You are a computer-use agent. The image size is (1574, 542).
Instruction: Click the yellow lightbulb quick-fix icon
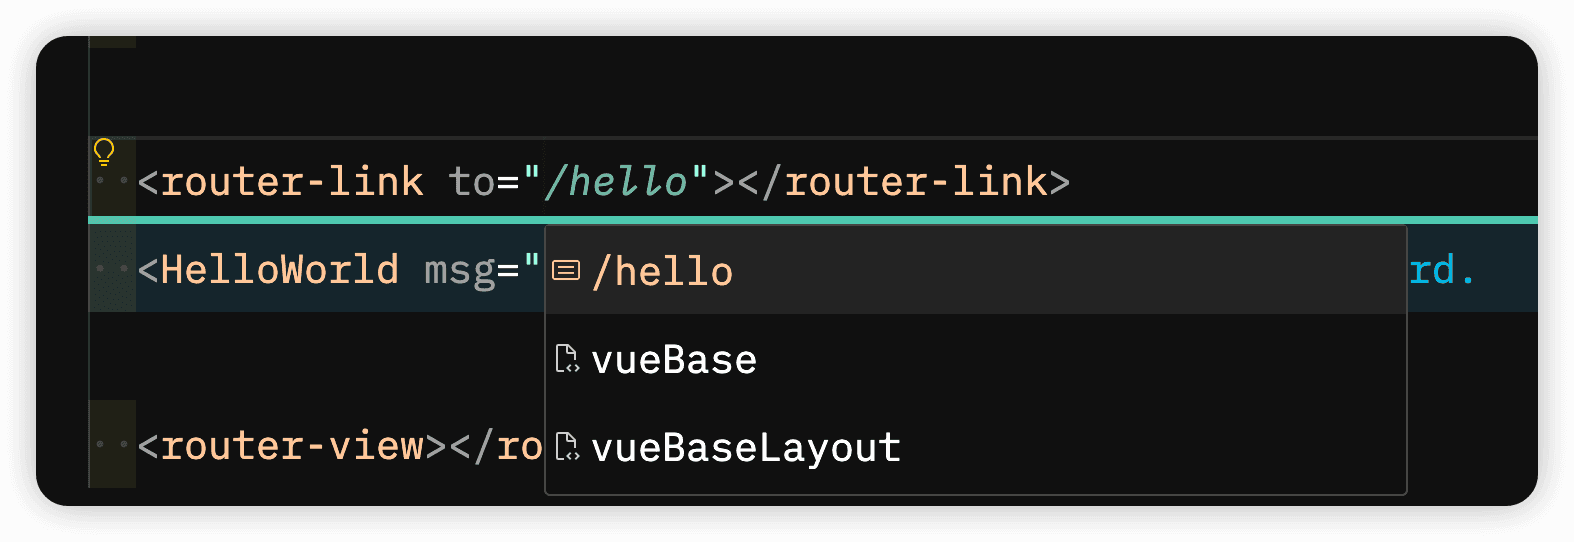point(104,152)
